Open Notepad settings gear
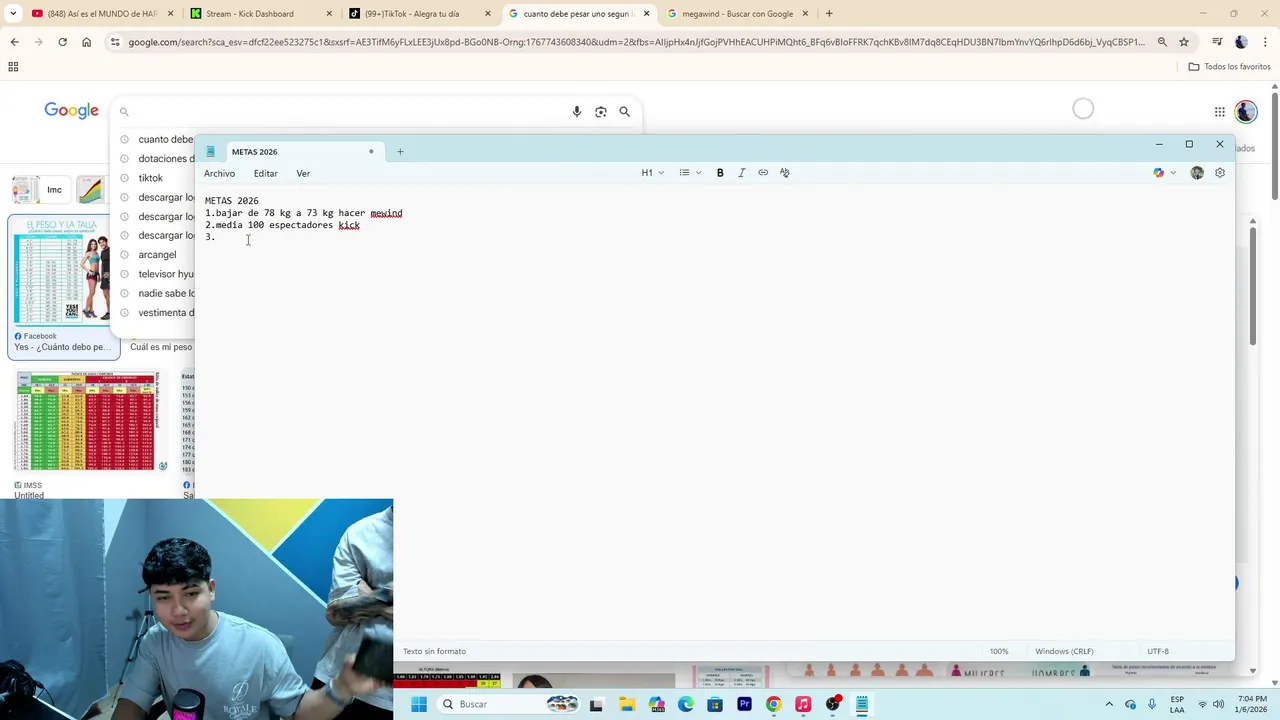 point(1220,173)
